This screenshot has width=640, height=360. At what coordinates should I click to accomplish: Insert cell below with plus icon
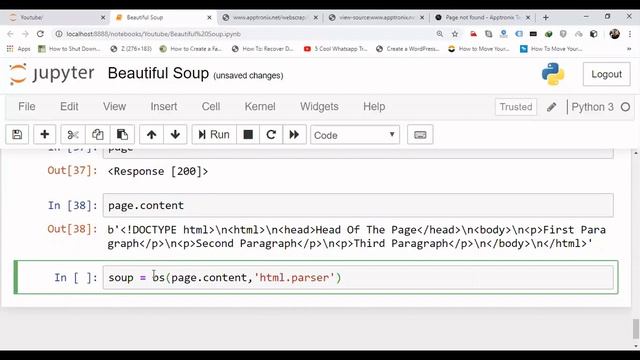click(44, 135)
